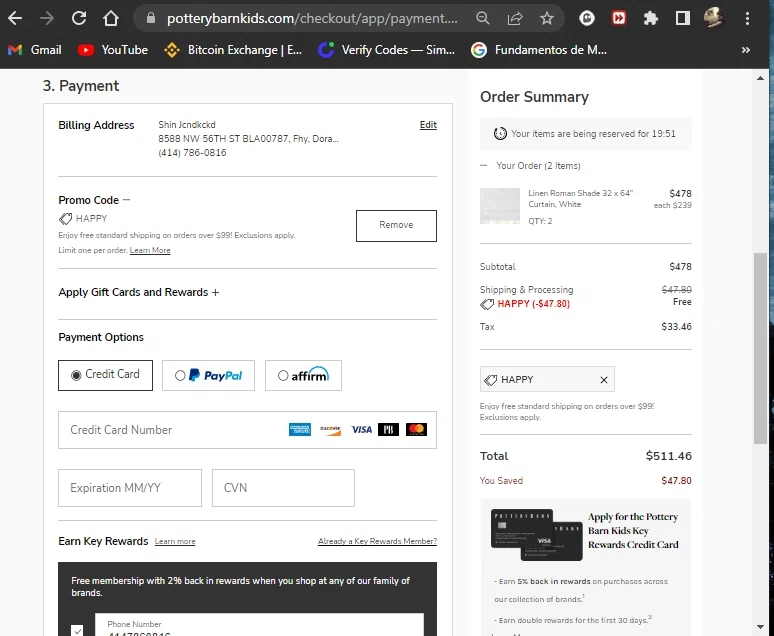Click the browser forward arrow

tap(47, 19)
